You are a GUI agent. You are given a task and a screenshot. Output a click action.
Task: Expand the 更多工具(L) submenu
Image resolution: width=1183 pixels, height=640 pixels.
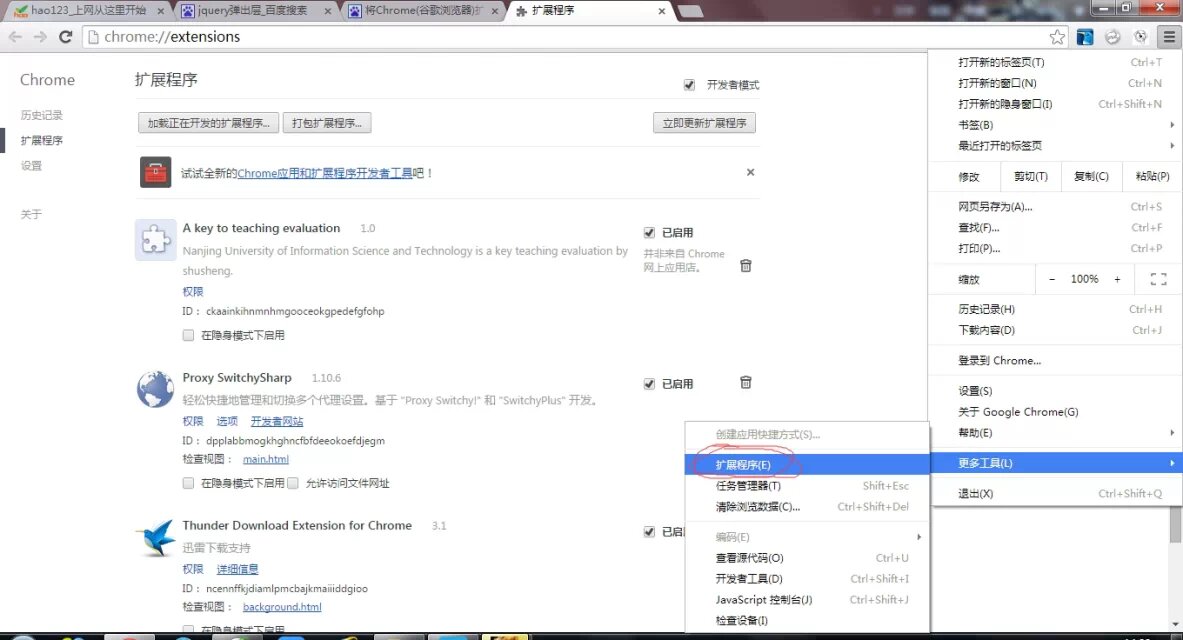1055,463
